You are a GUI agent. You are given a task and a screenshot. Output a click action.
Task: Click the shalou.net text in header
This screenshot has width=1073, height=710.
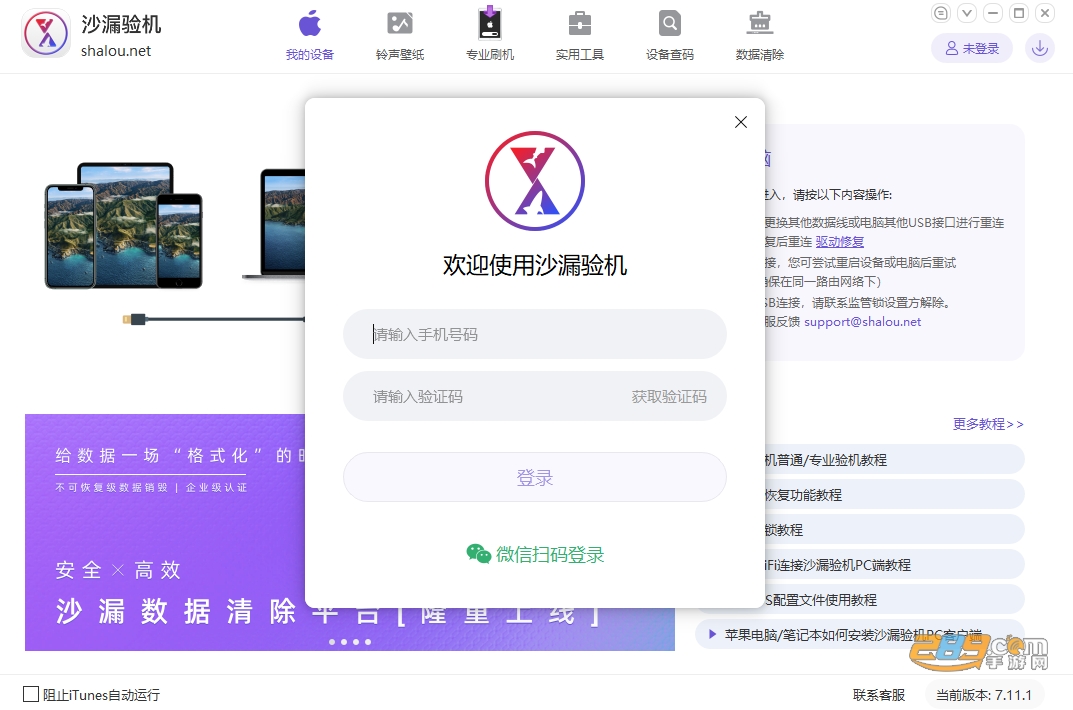(116, 51)
